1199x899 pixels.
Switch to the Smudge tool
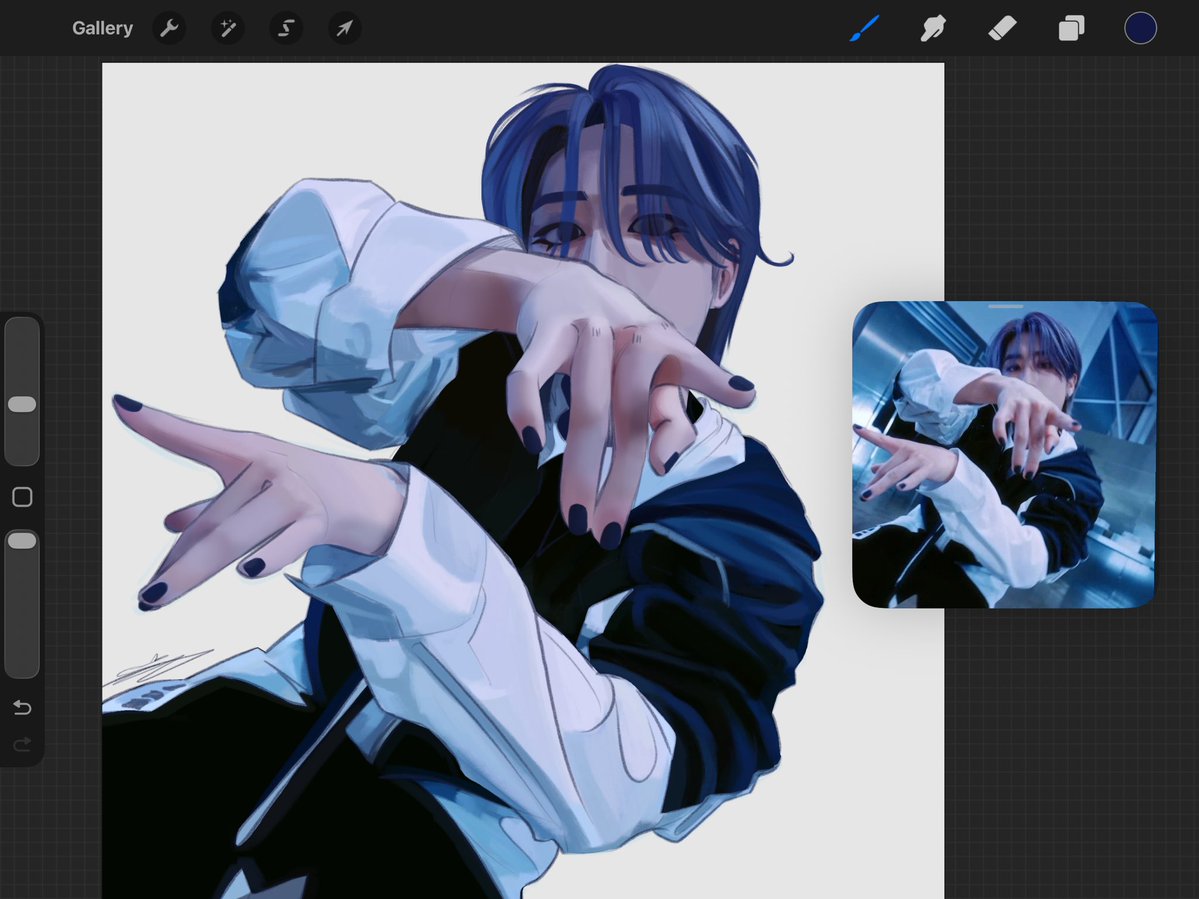[x=933, y=28]
